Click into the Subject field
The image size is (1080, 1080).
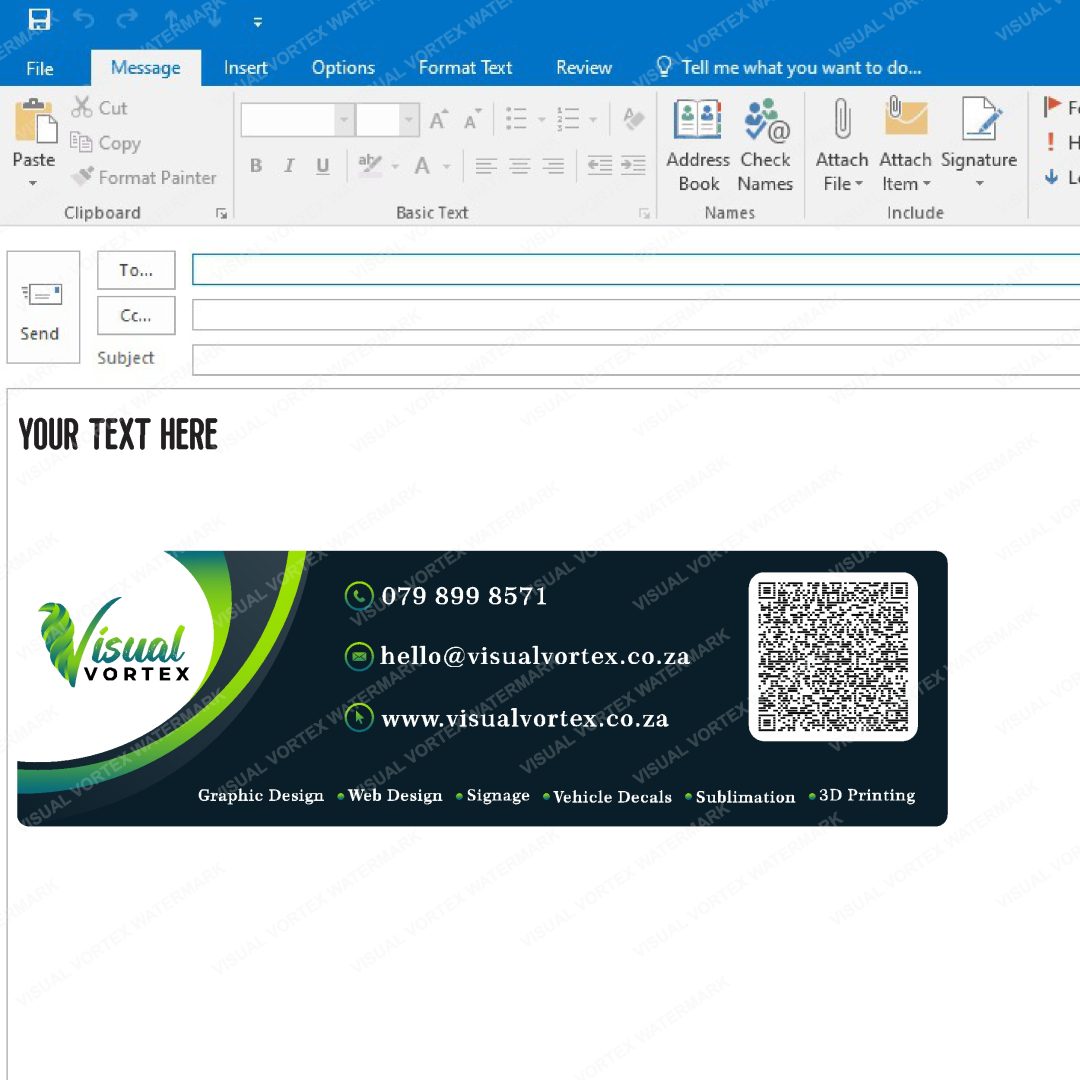click(x=636, y=360)
